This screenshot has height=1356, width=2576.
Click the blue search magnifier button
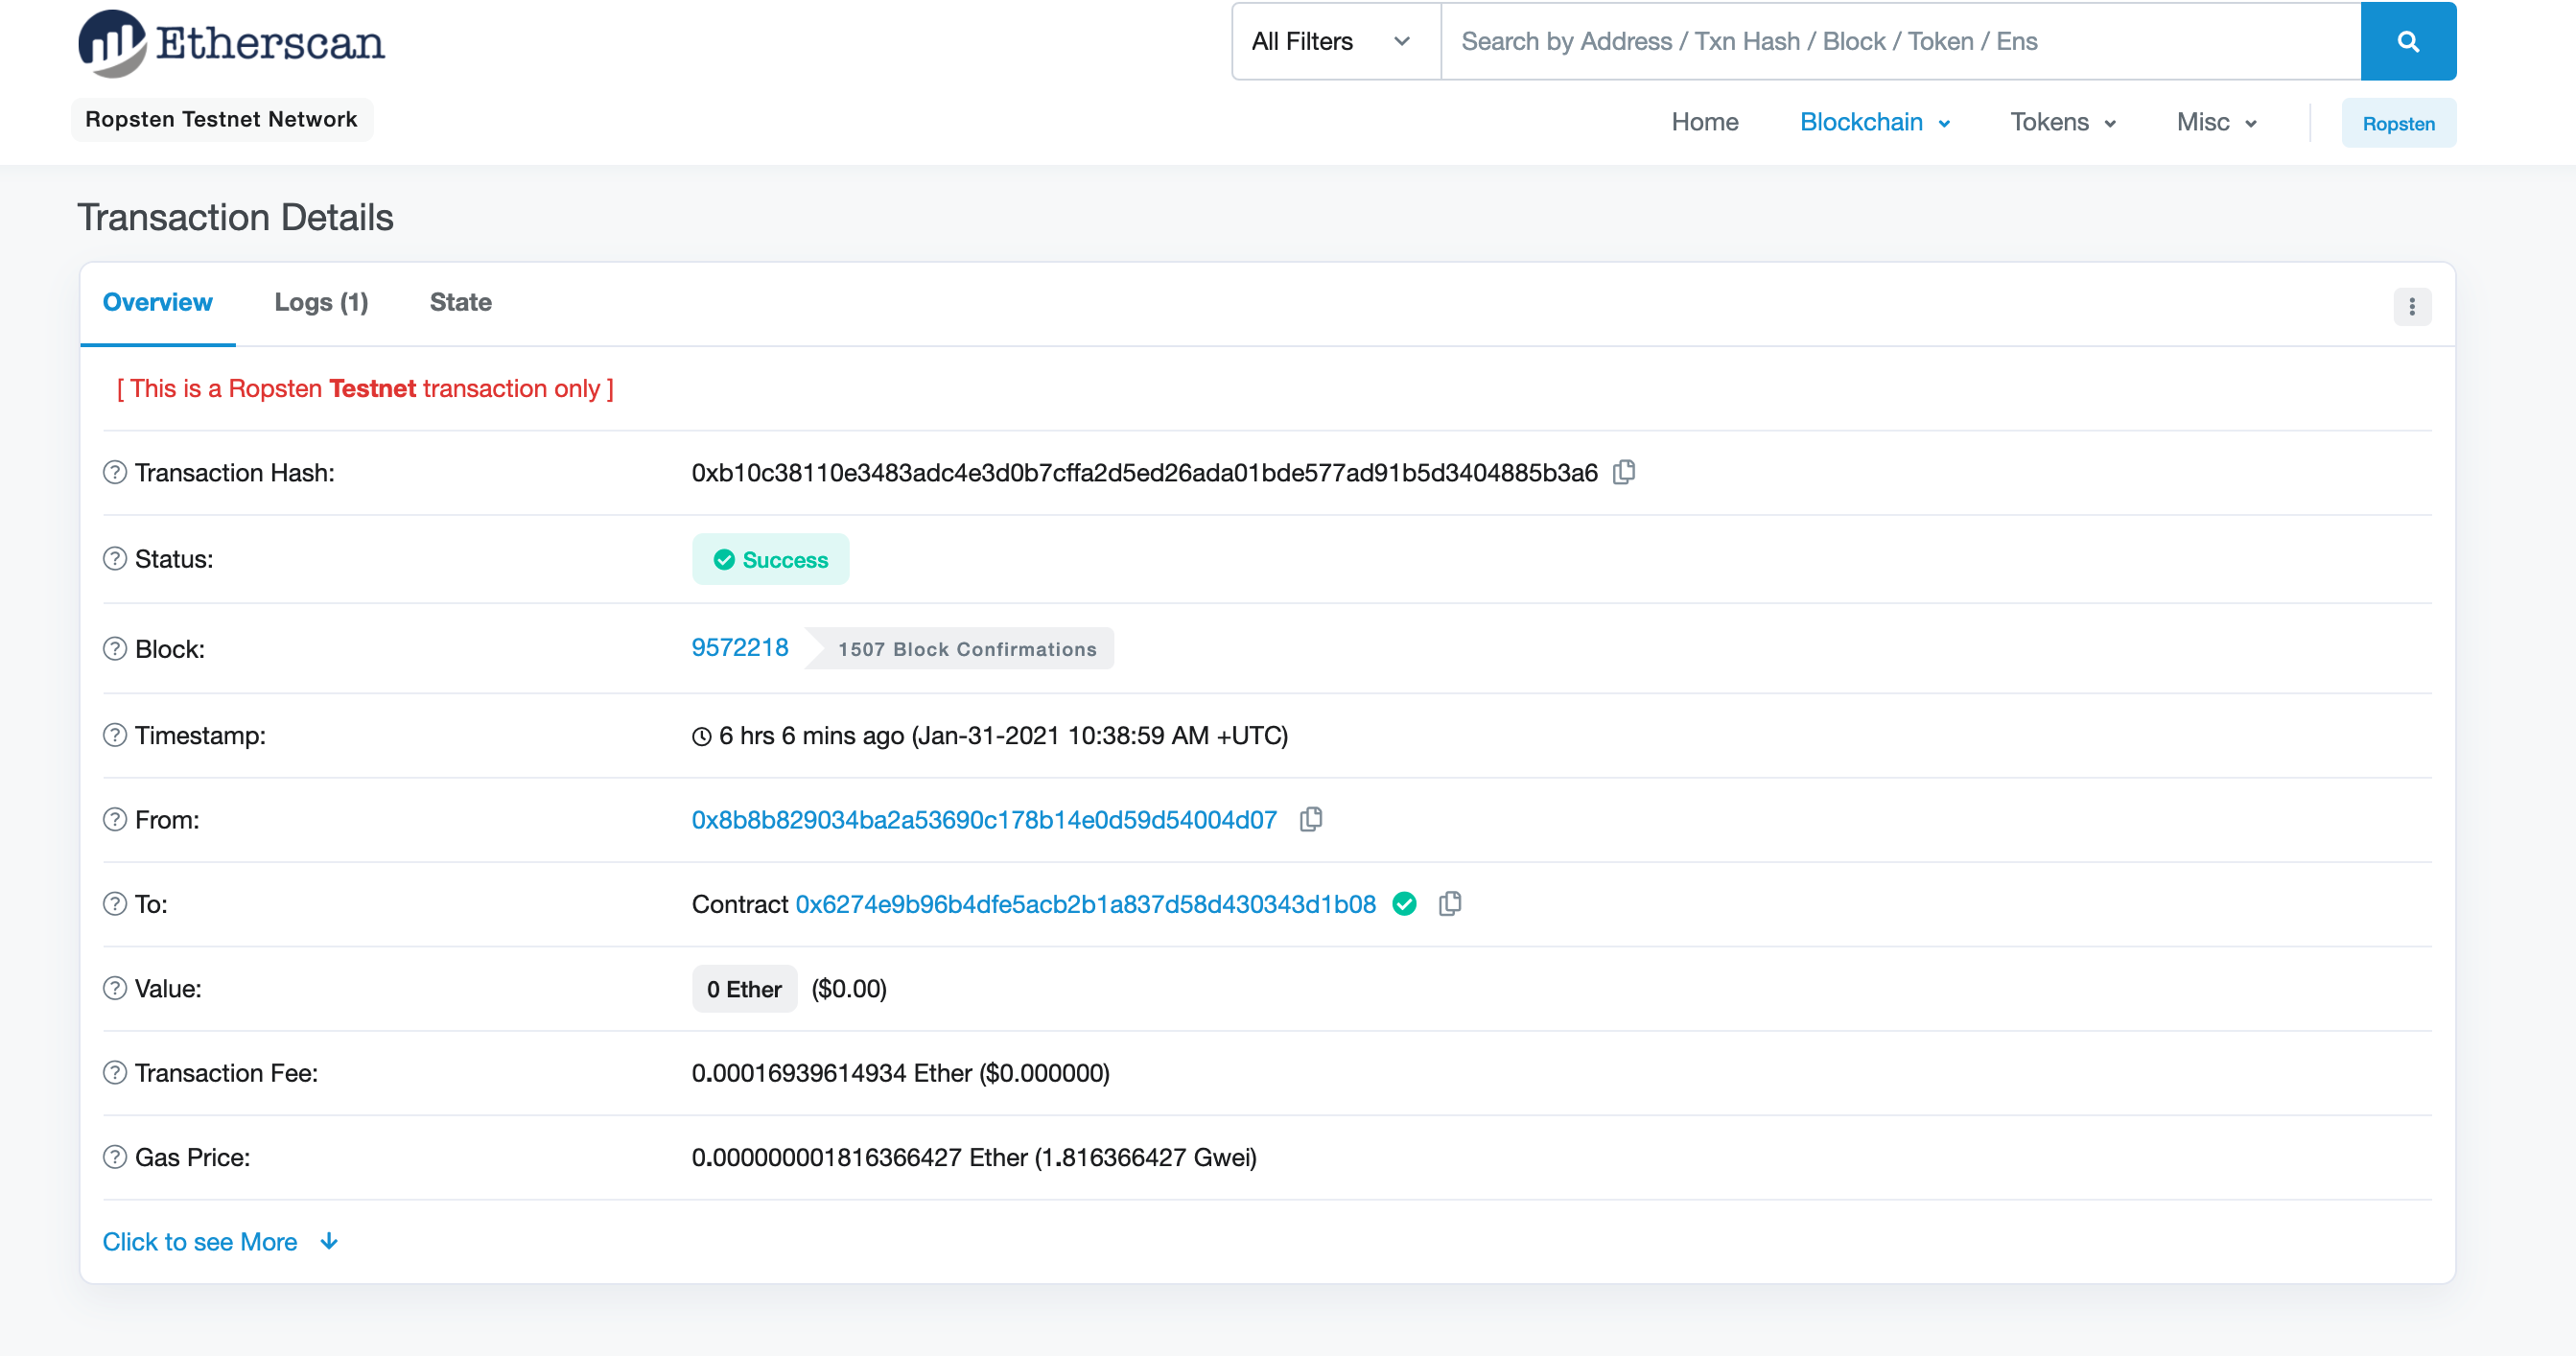tap(2408, 41)
